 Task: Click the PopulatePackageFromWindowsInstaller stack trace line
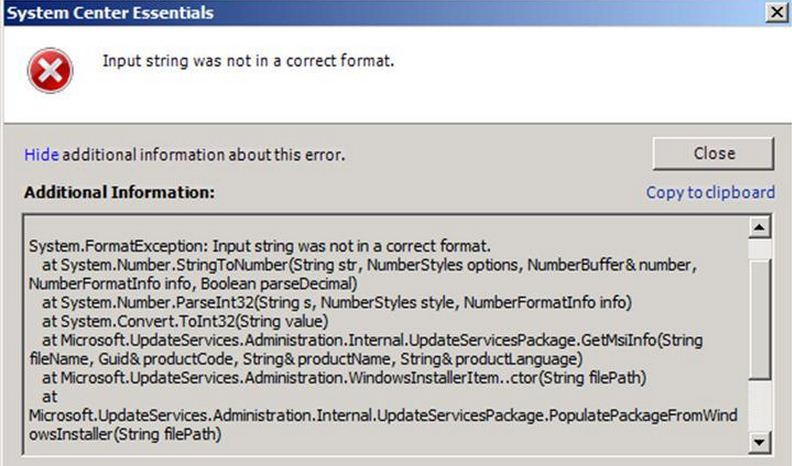click(360, 415)
